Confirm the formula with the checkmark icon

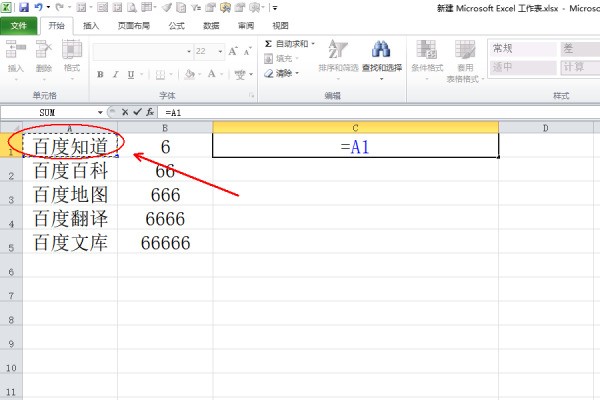[x=136, y=113]
